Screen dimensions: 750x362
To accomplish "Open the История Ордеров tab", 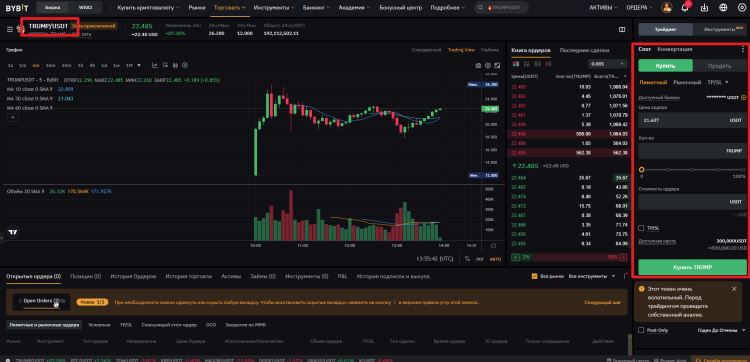I will point(133,276).
